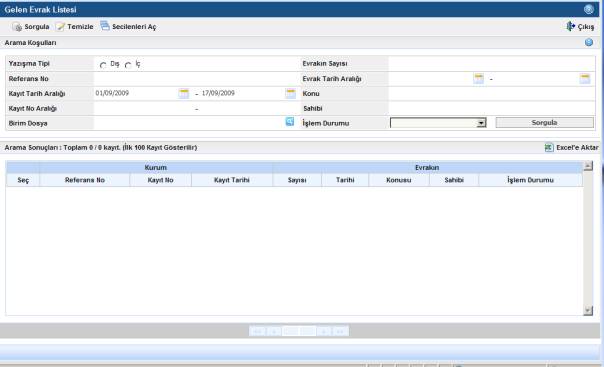
Task: Click the Sahibi input field
Action: click(x=491, y=109)
